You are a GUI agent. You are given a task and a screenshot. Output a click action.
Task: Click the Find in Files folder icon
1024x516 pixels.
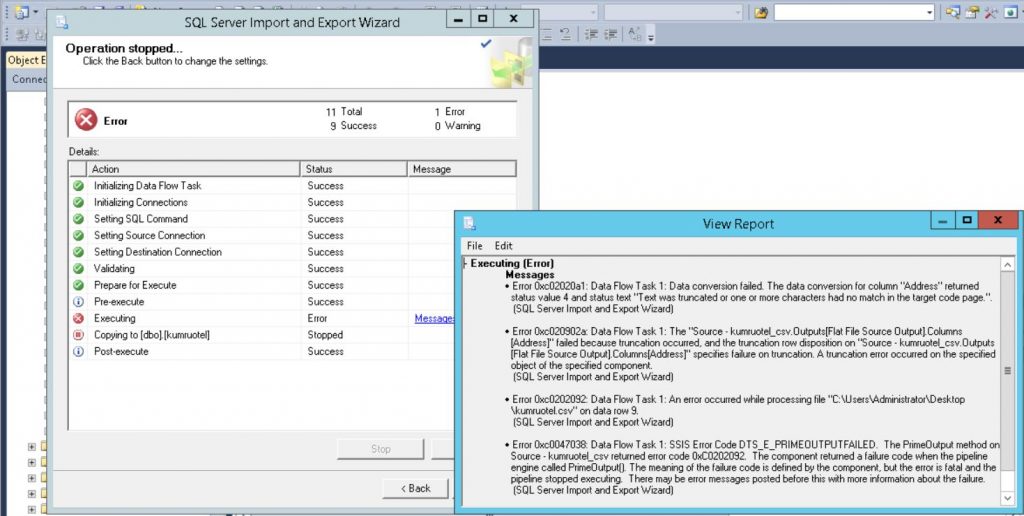point(761,12)
